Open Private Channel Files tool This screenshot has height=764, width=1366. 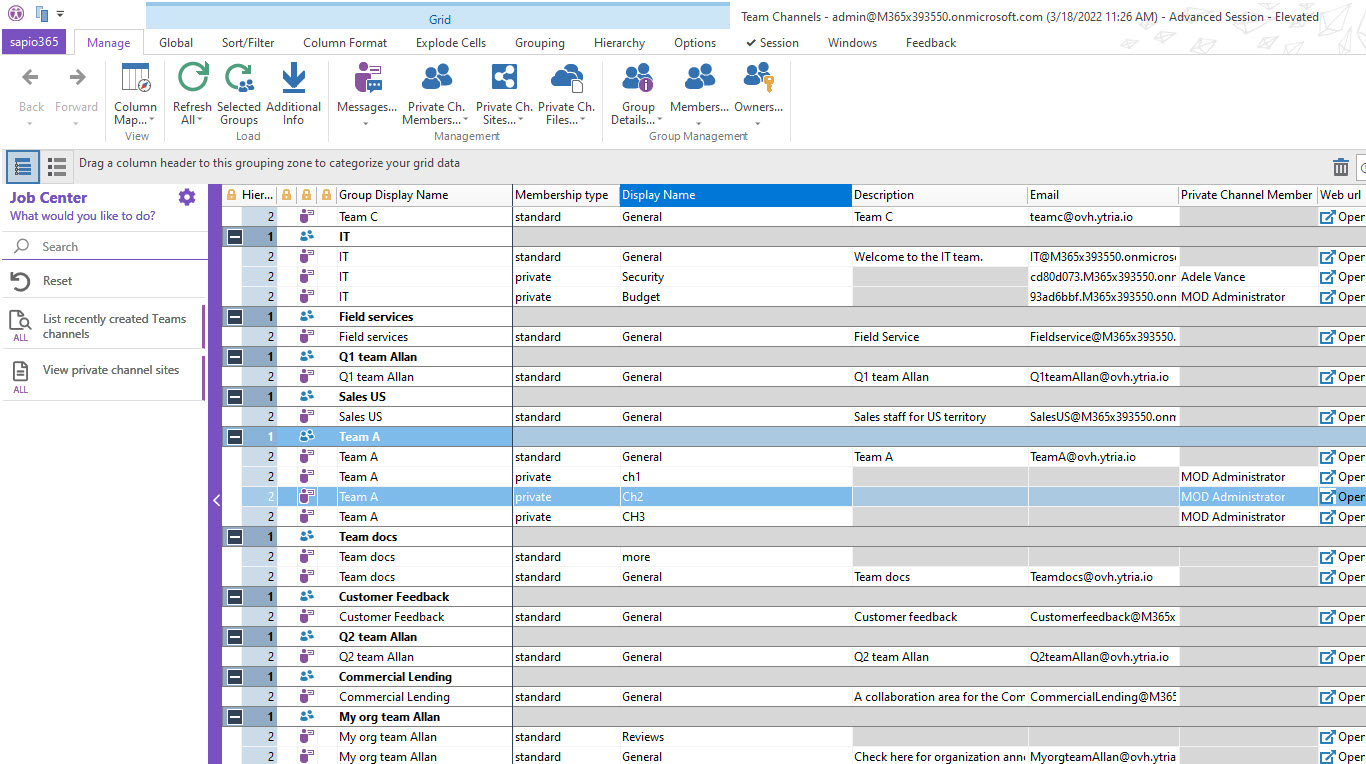pyautogui.click(x=566, y=79)
